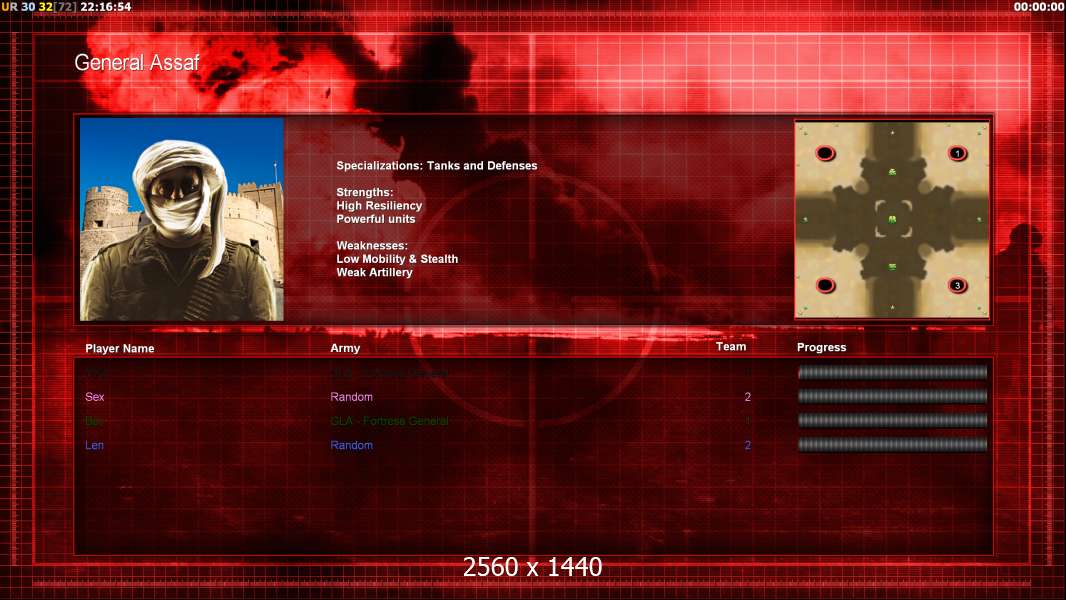Click the 22:16:54 clock in the overlay

(x=105, y=6)
